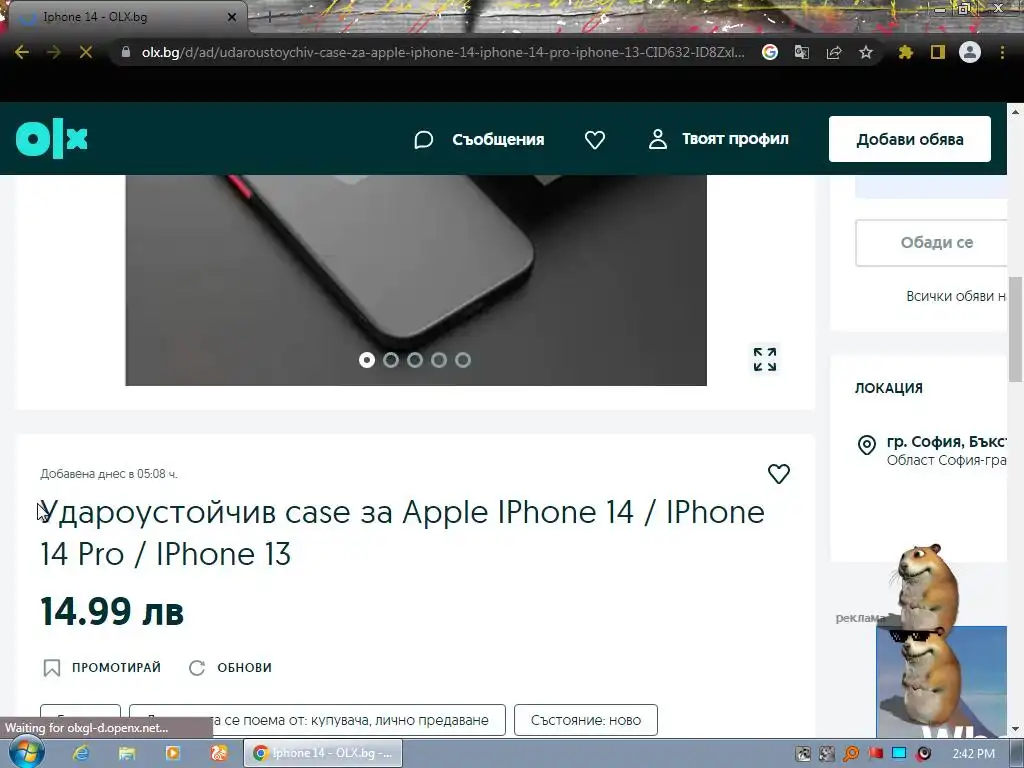
Task: Click the price 14.99 лв
Action: pyautogui.click(x=112, y=612)
